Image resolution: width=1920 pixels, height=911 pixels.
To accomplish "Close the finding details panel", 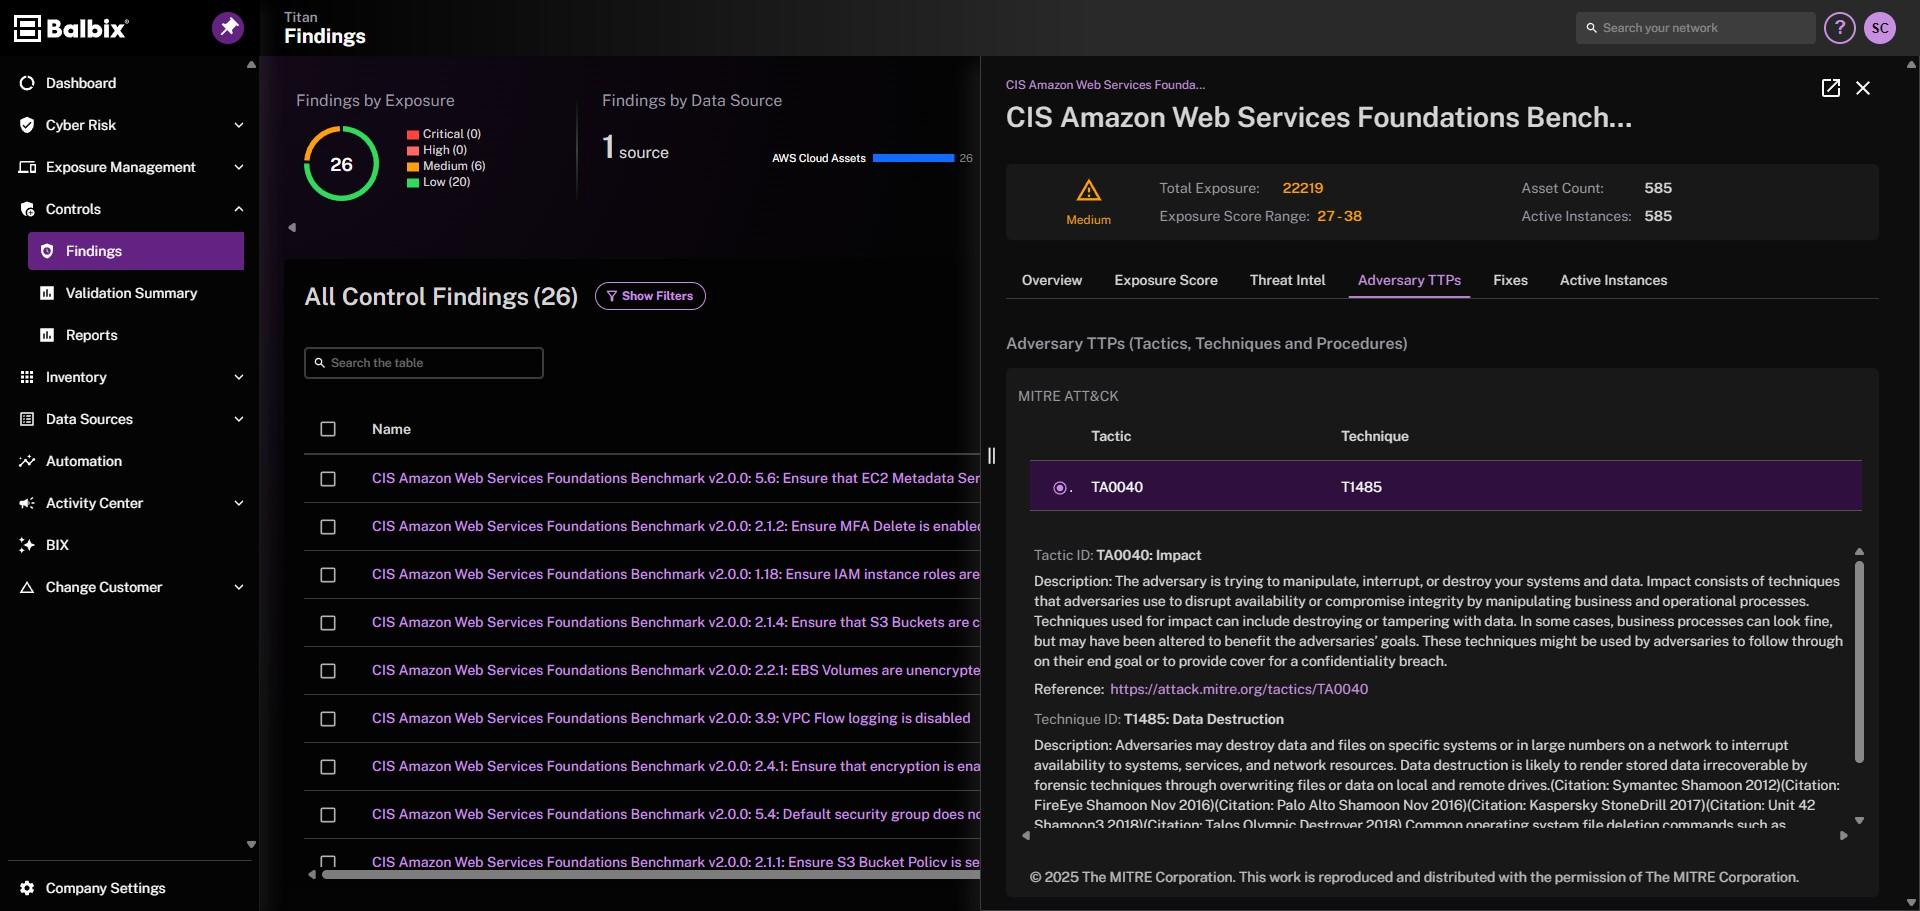I will click(x=1863, y=88).
